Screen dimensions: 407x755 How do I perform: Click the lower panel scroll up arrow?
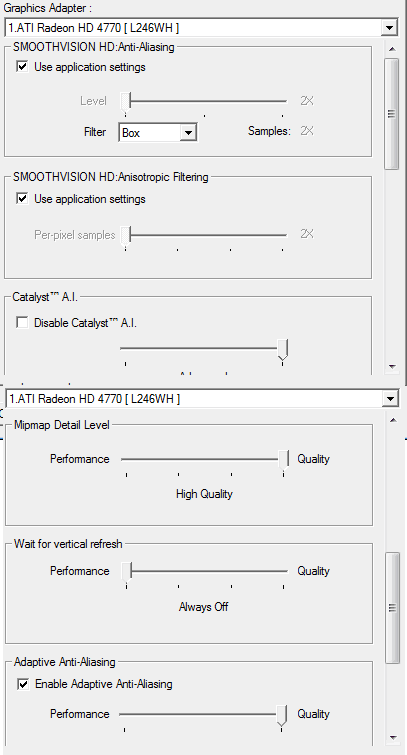(x=393, y=420)
